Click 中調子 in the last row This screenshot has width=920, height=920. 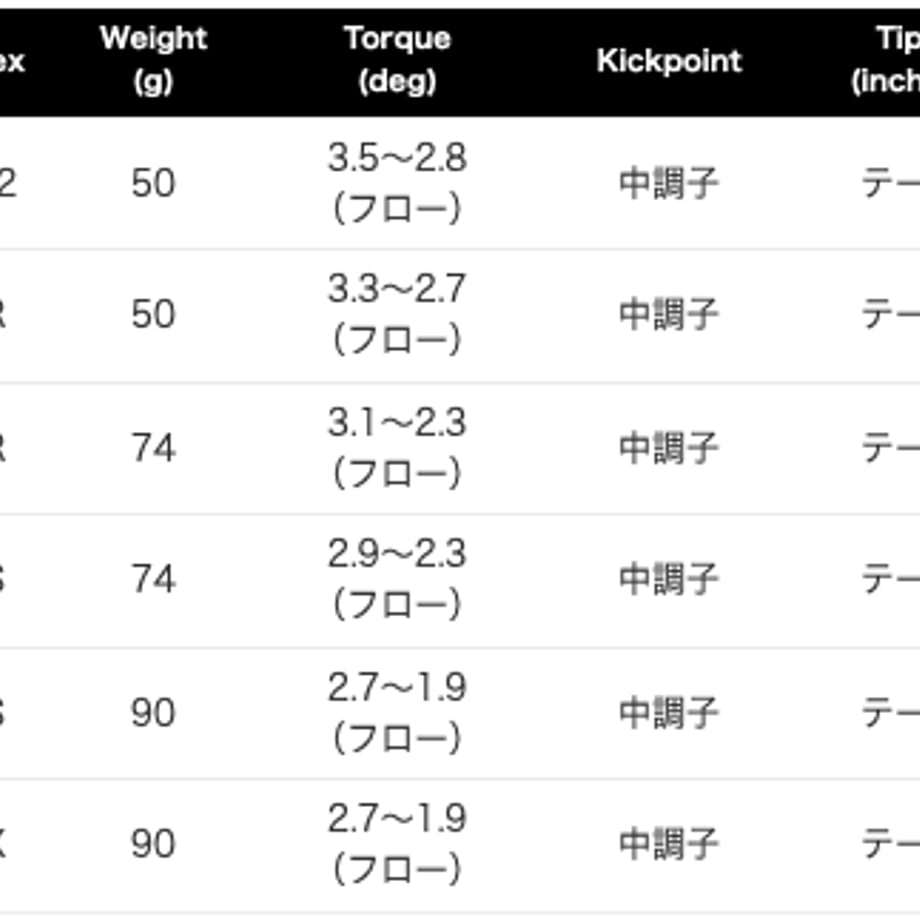click(x=669, y=844)
